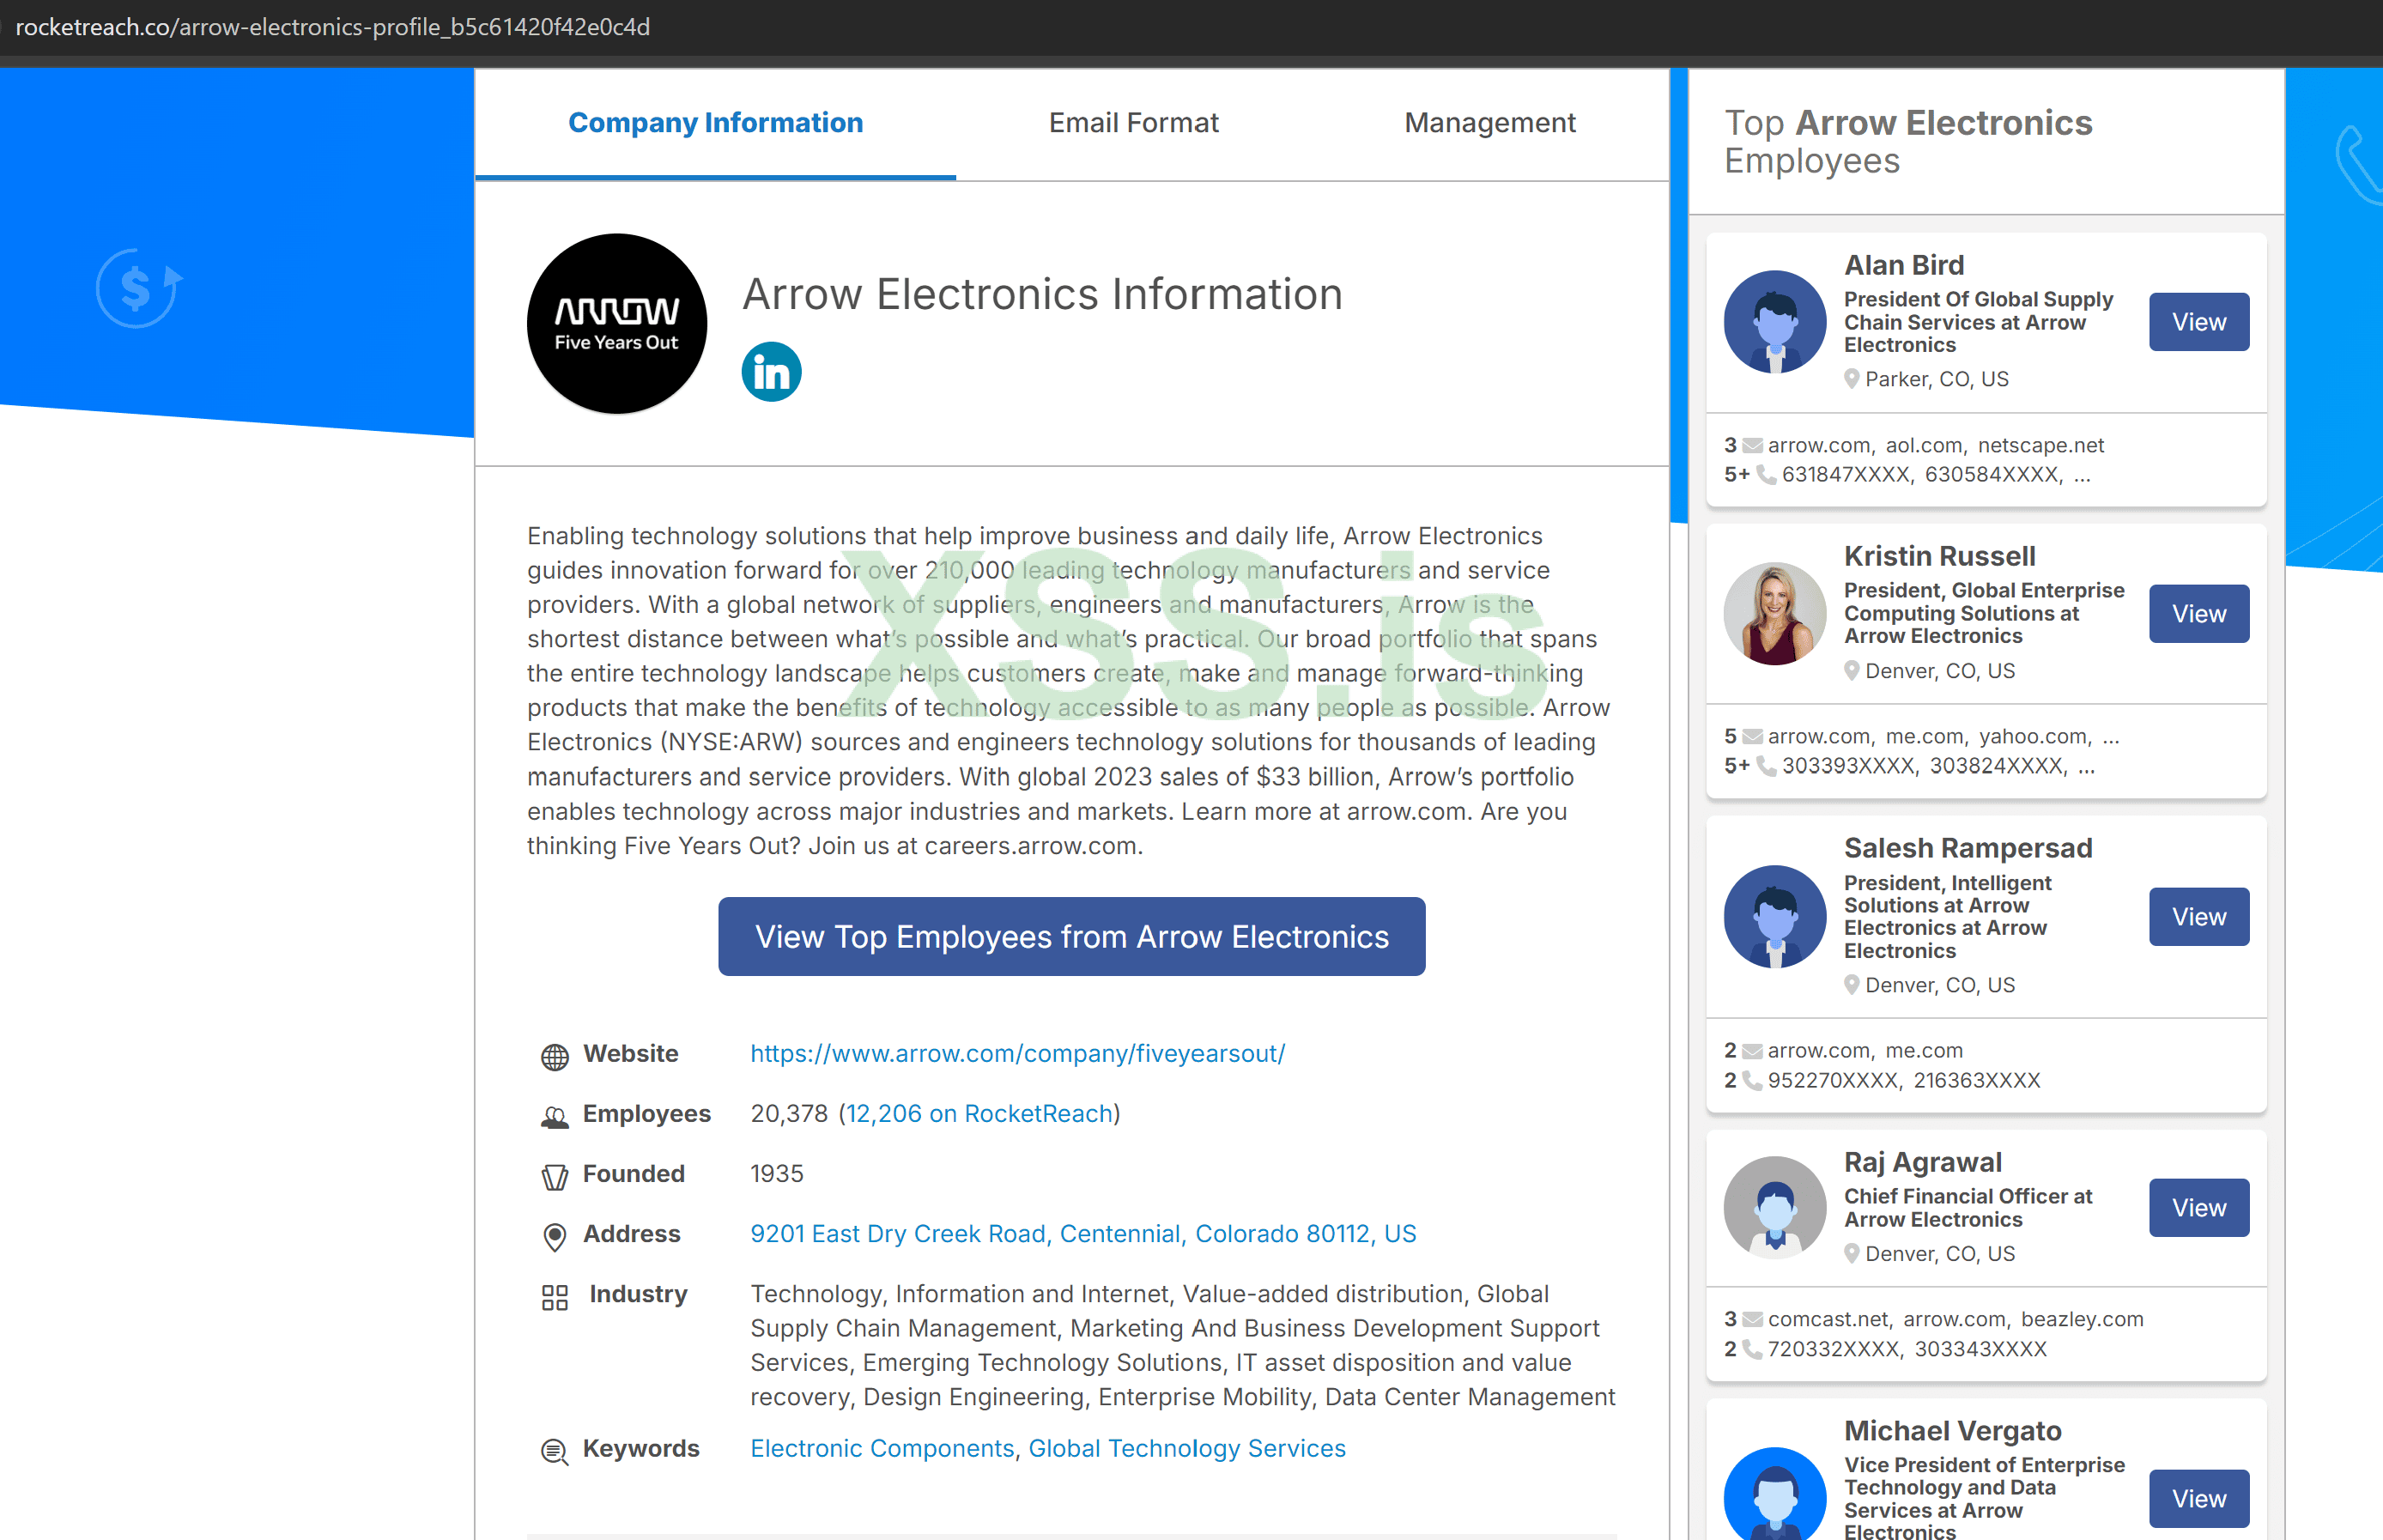The width and height of the screenshot is (2383, 1540).
Task: Click View button for Raj Agrawal
Action: click(2198, 1207)
